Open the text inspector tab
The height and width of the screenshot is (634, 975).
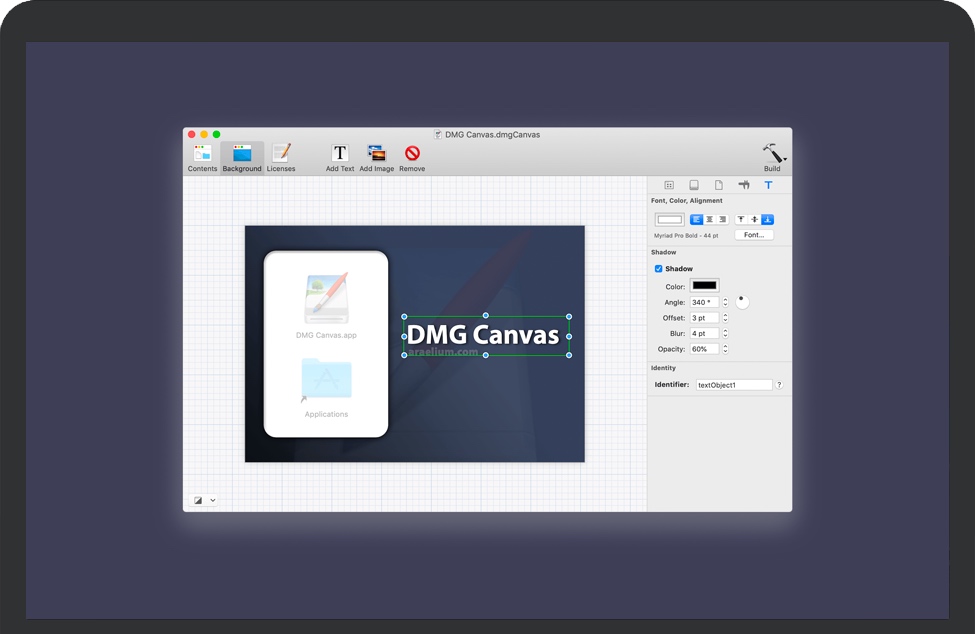[768, 185]
